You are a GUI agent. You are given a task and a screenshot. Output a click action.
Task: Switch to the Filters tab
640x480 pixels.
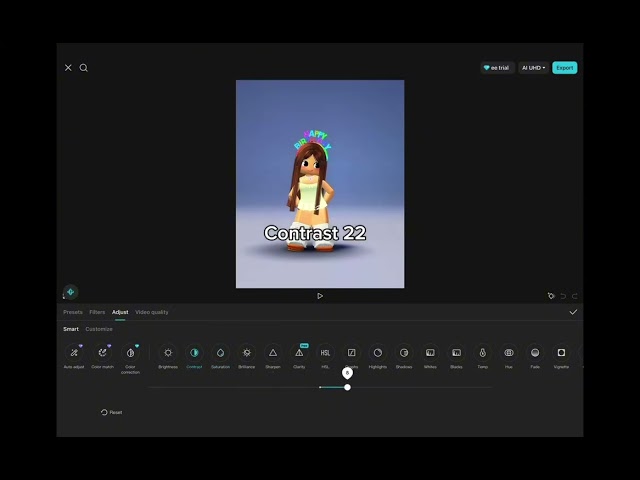click(x=97, y=312)
